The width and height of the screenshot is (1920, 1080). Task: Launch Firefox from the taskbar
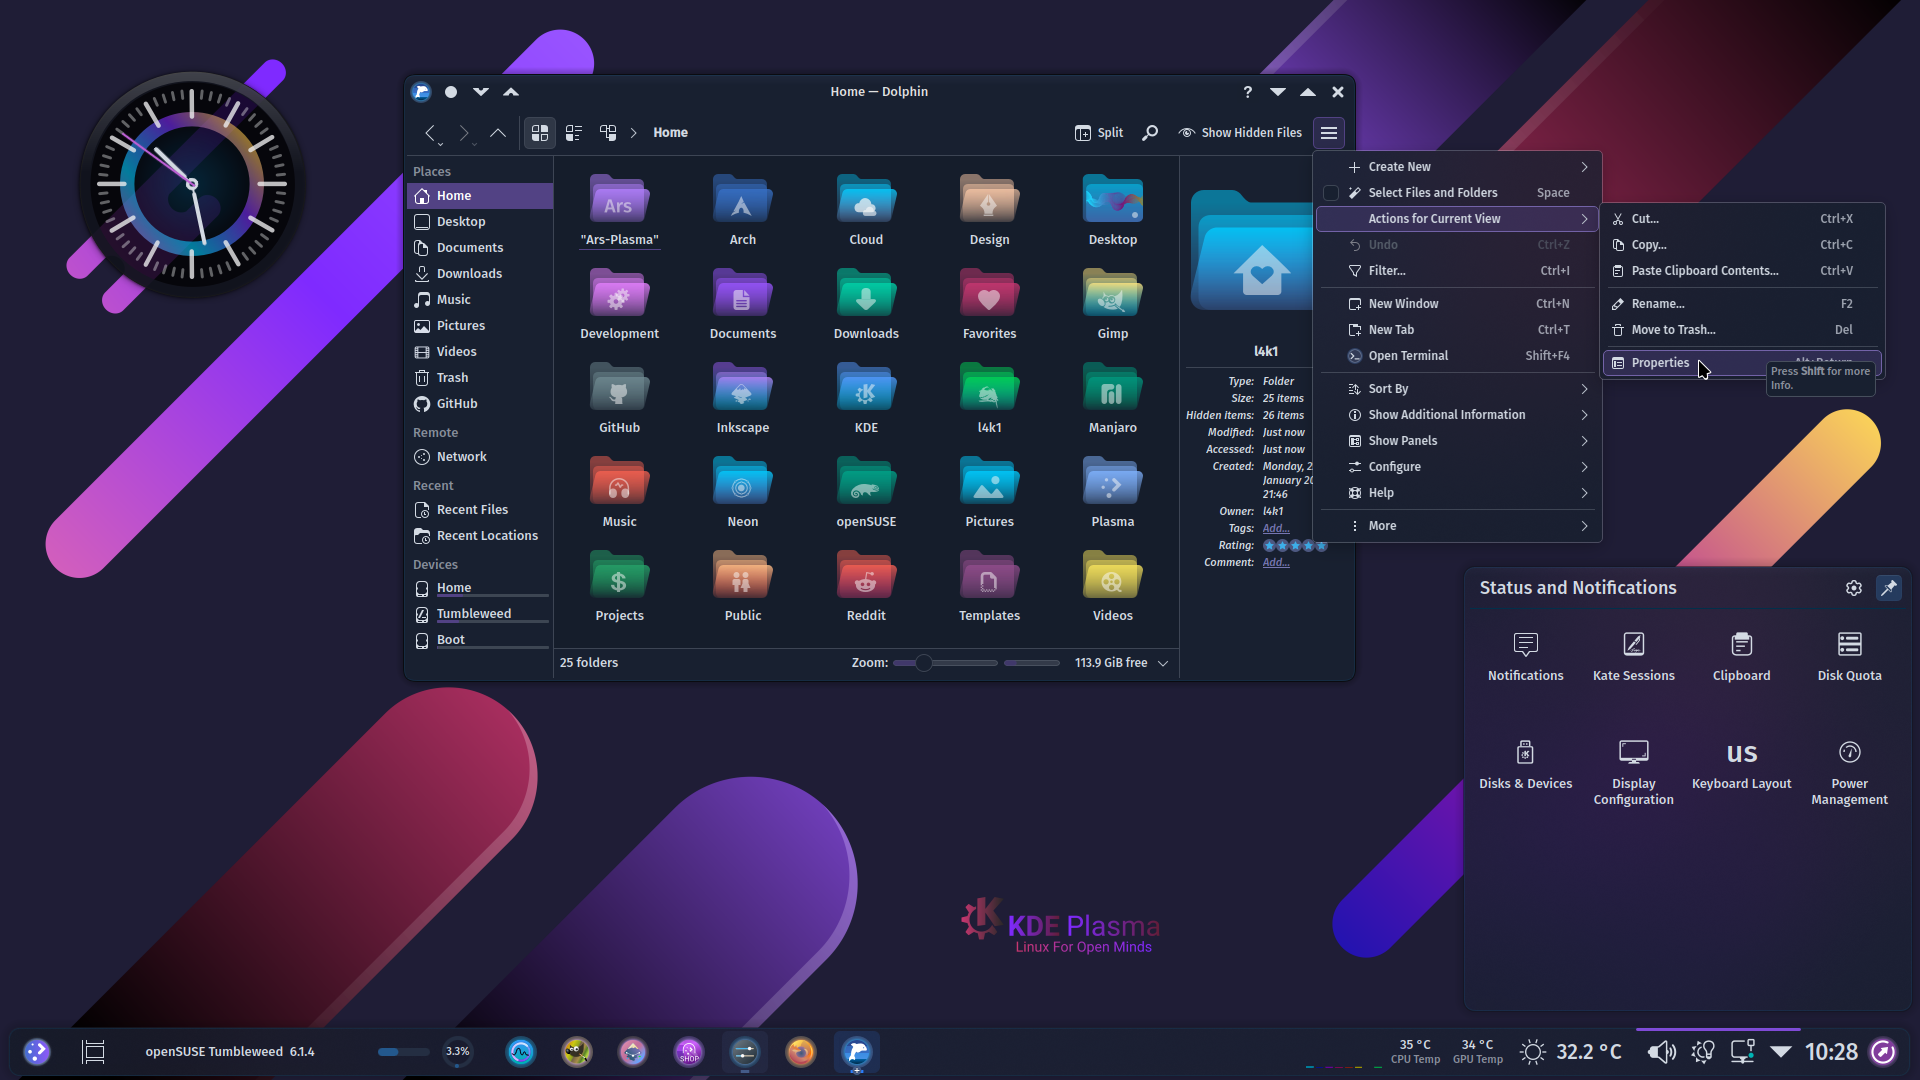801,1052
